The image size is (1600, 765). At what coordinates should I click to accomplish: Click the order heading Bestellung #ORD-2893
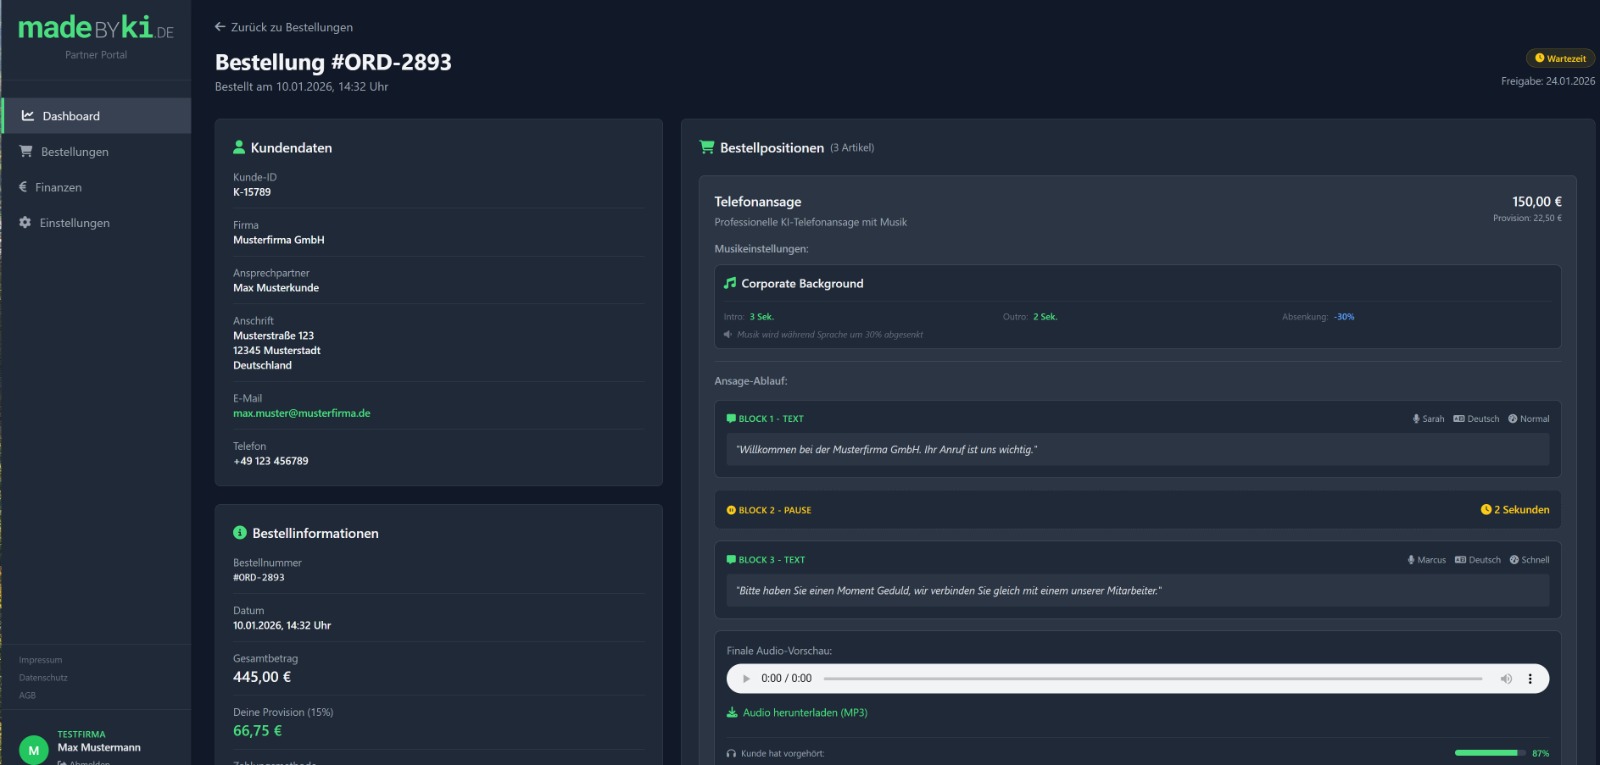point(333,62)
